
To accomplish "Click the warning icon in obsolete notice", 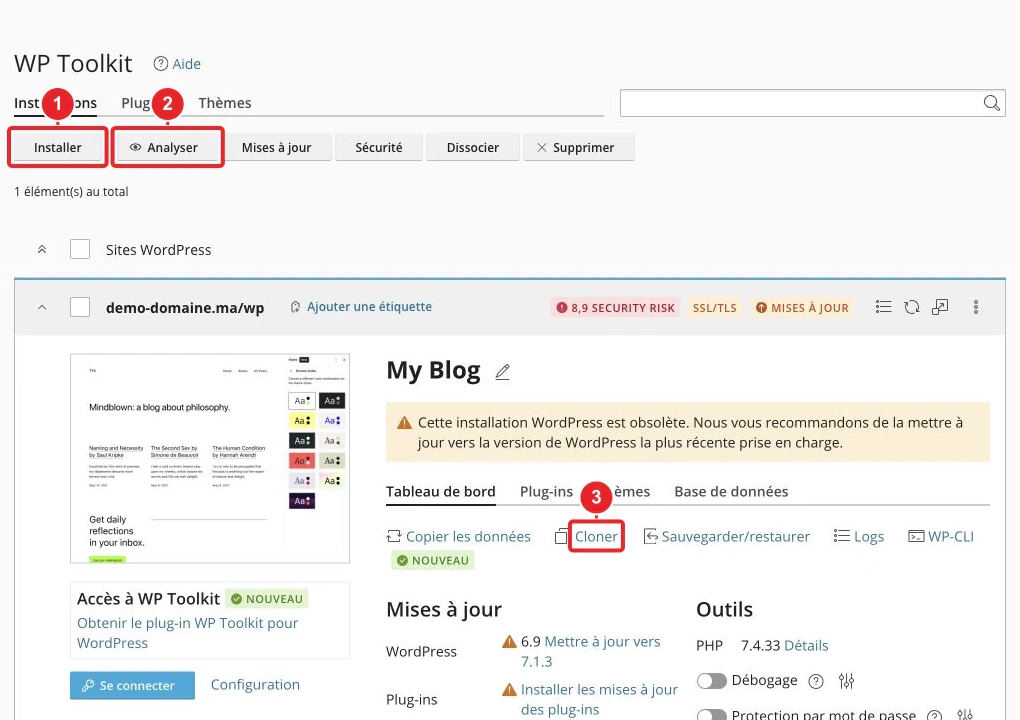I will pos(404,423).
